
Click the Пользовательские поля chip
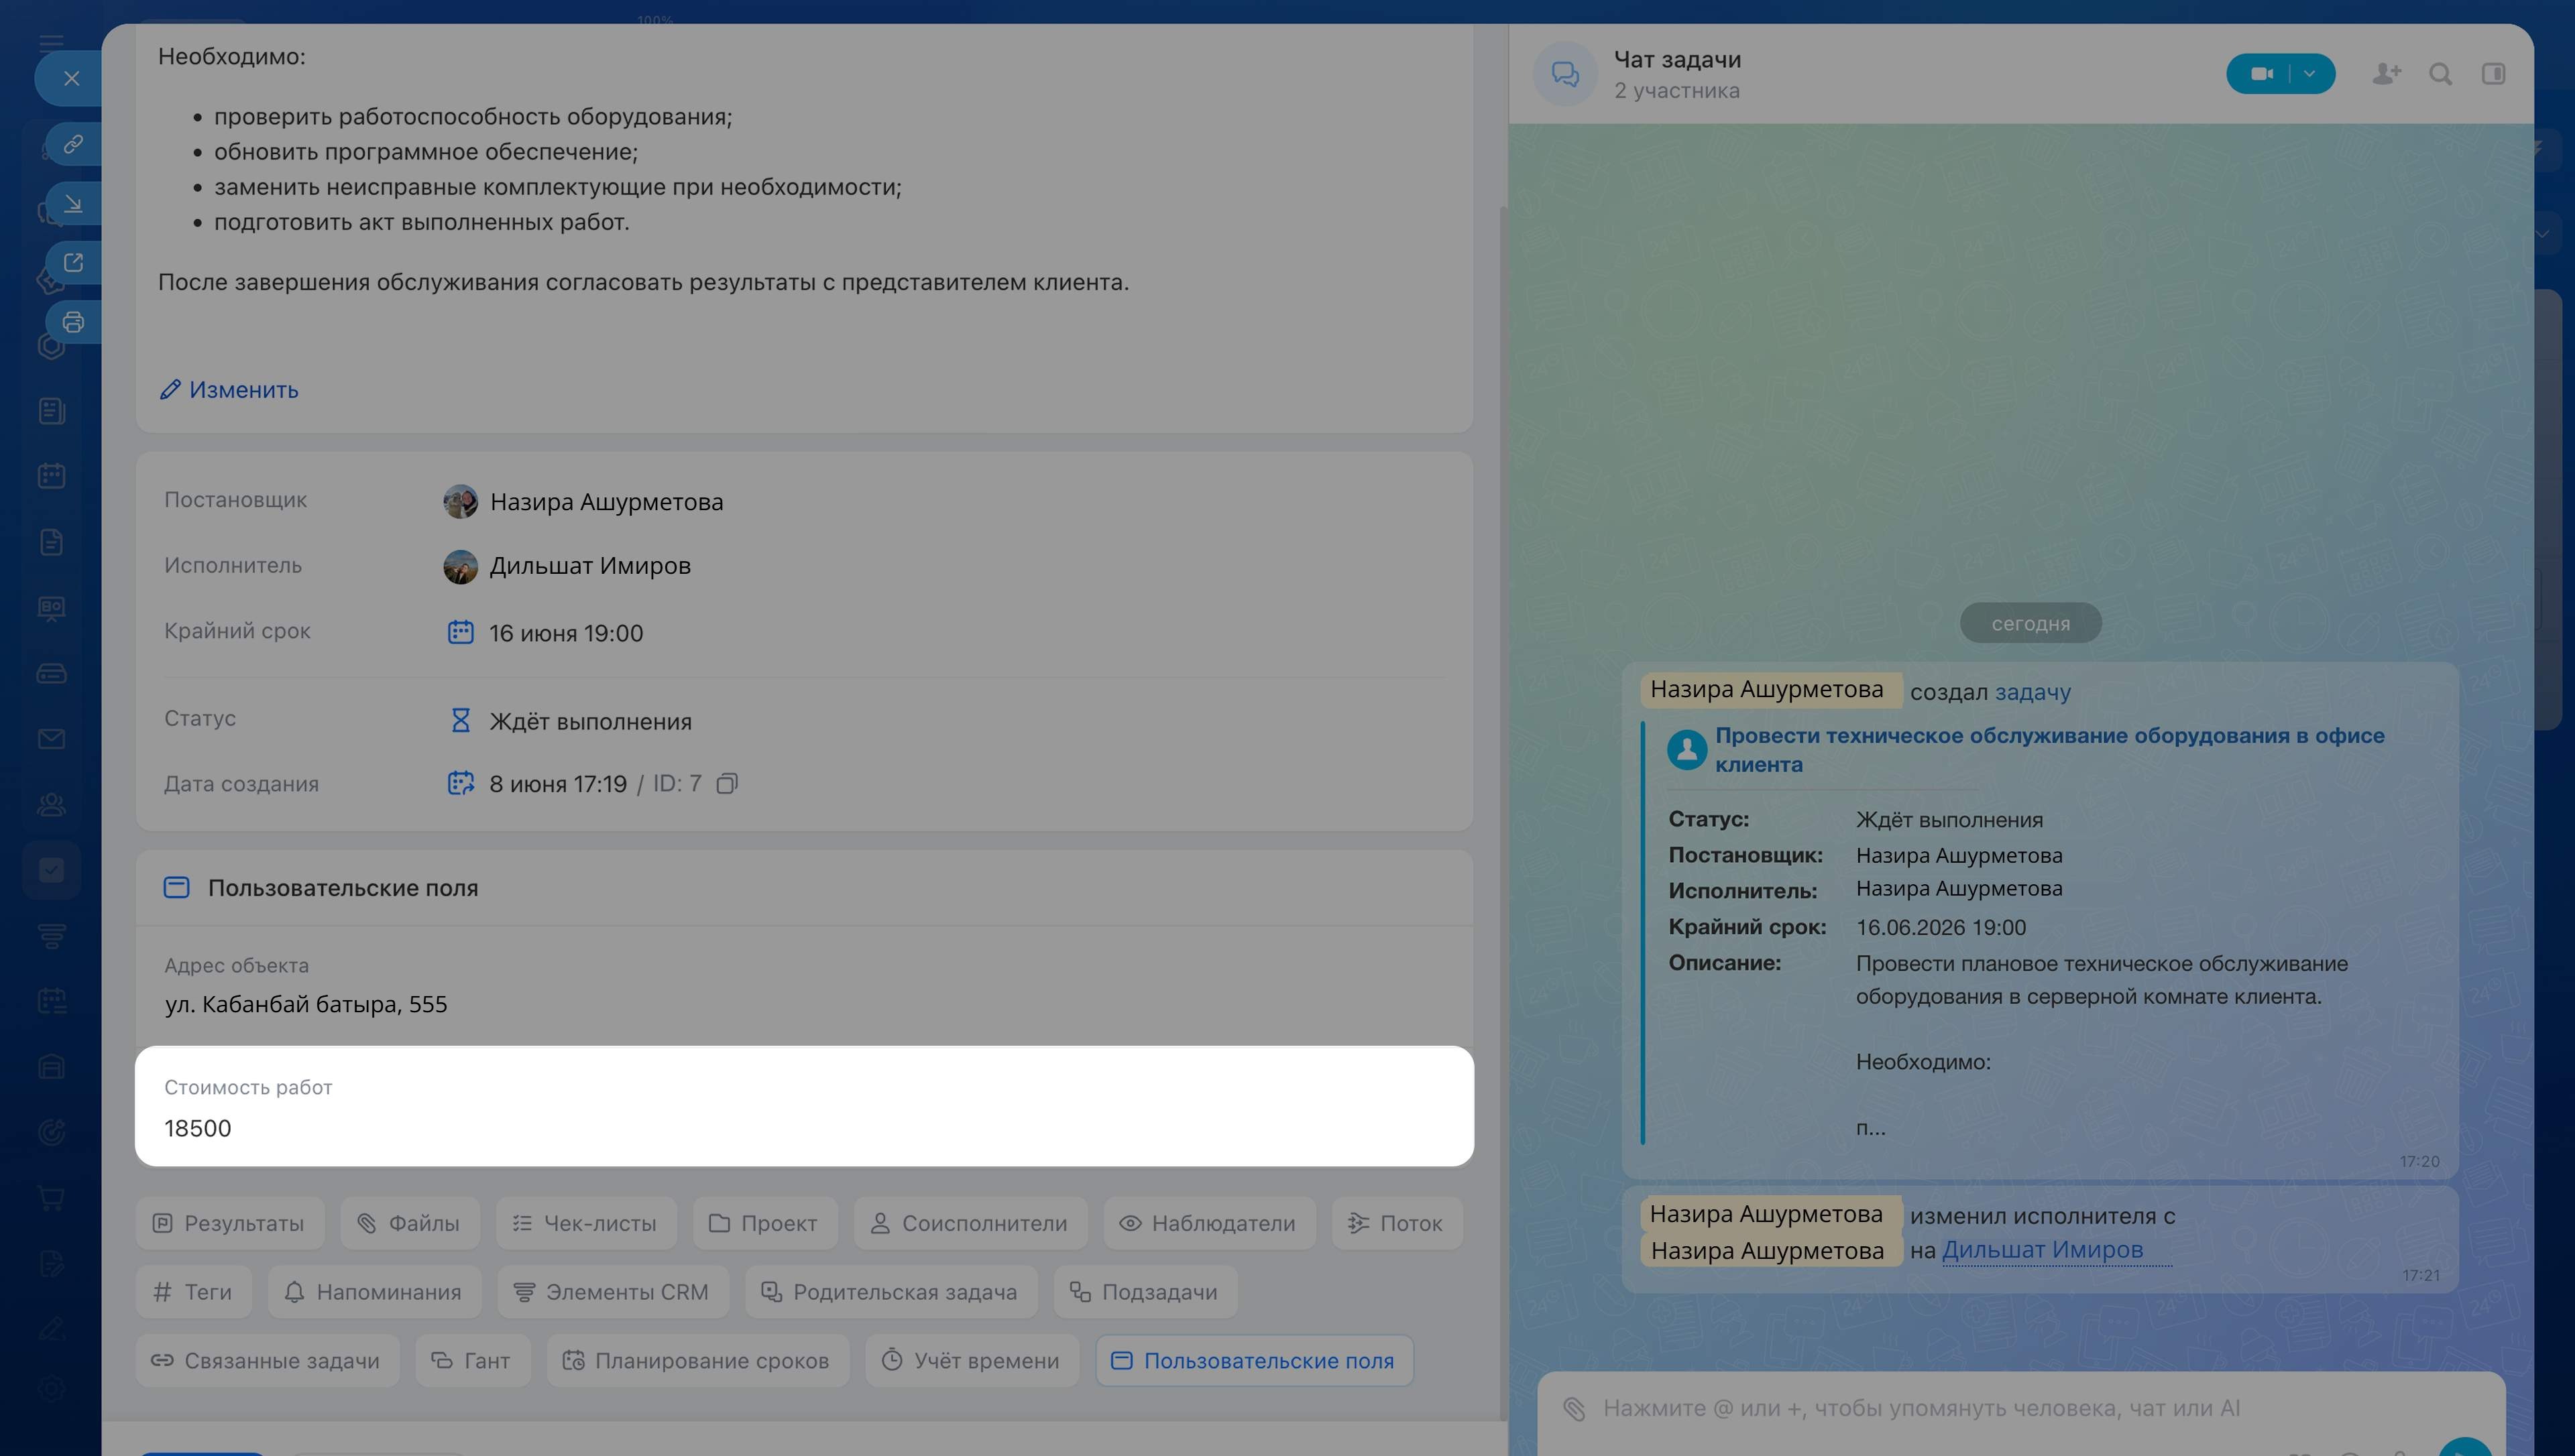(x=1254, y=1361)
